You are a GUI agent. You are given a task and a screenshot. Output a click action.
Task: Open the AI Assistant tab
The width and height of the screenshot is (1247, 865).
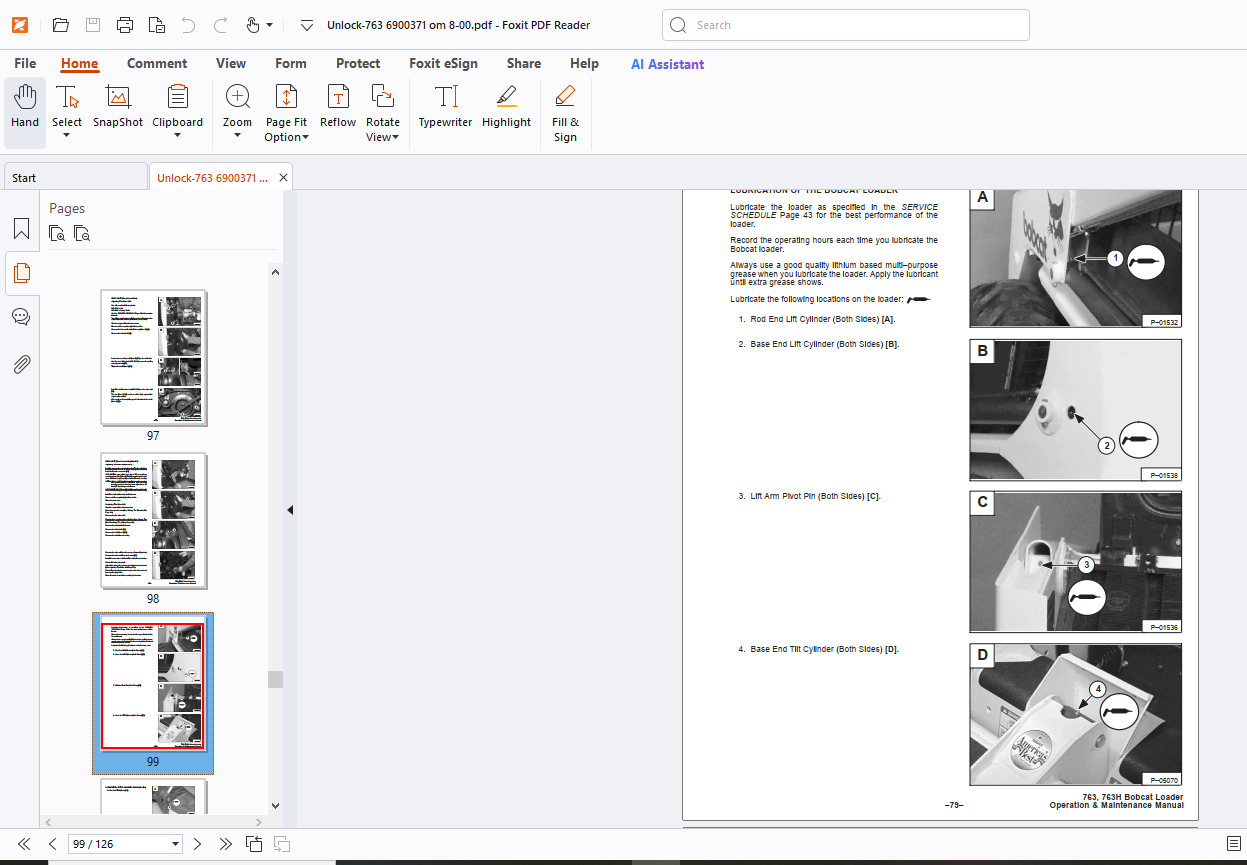[x=667, y=64]
